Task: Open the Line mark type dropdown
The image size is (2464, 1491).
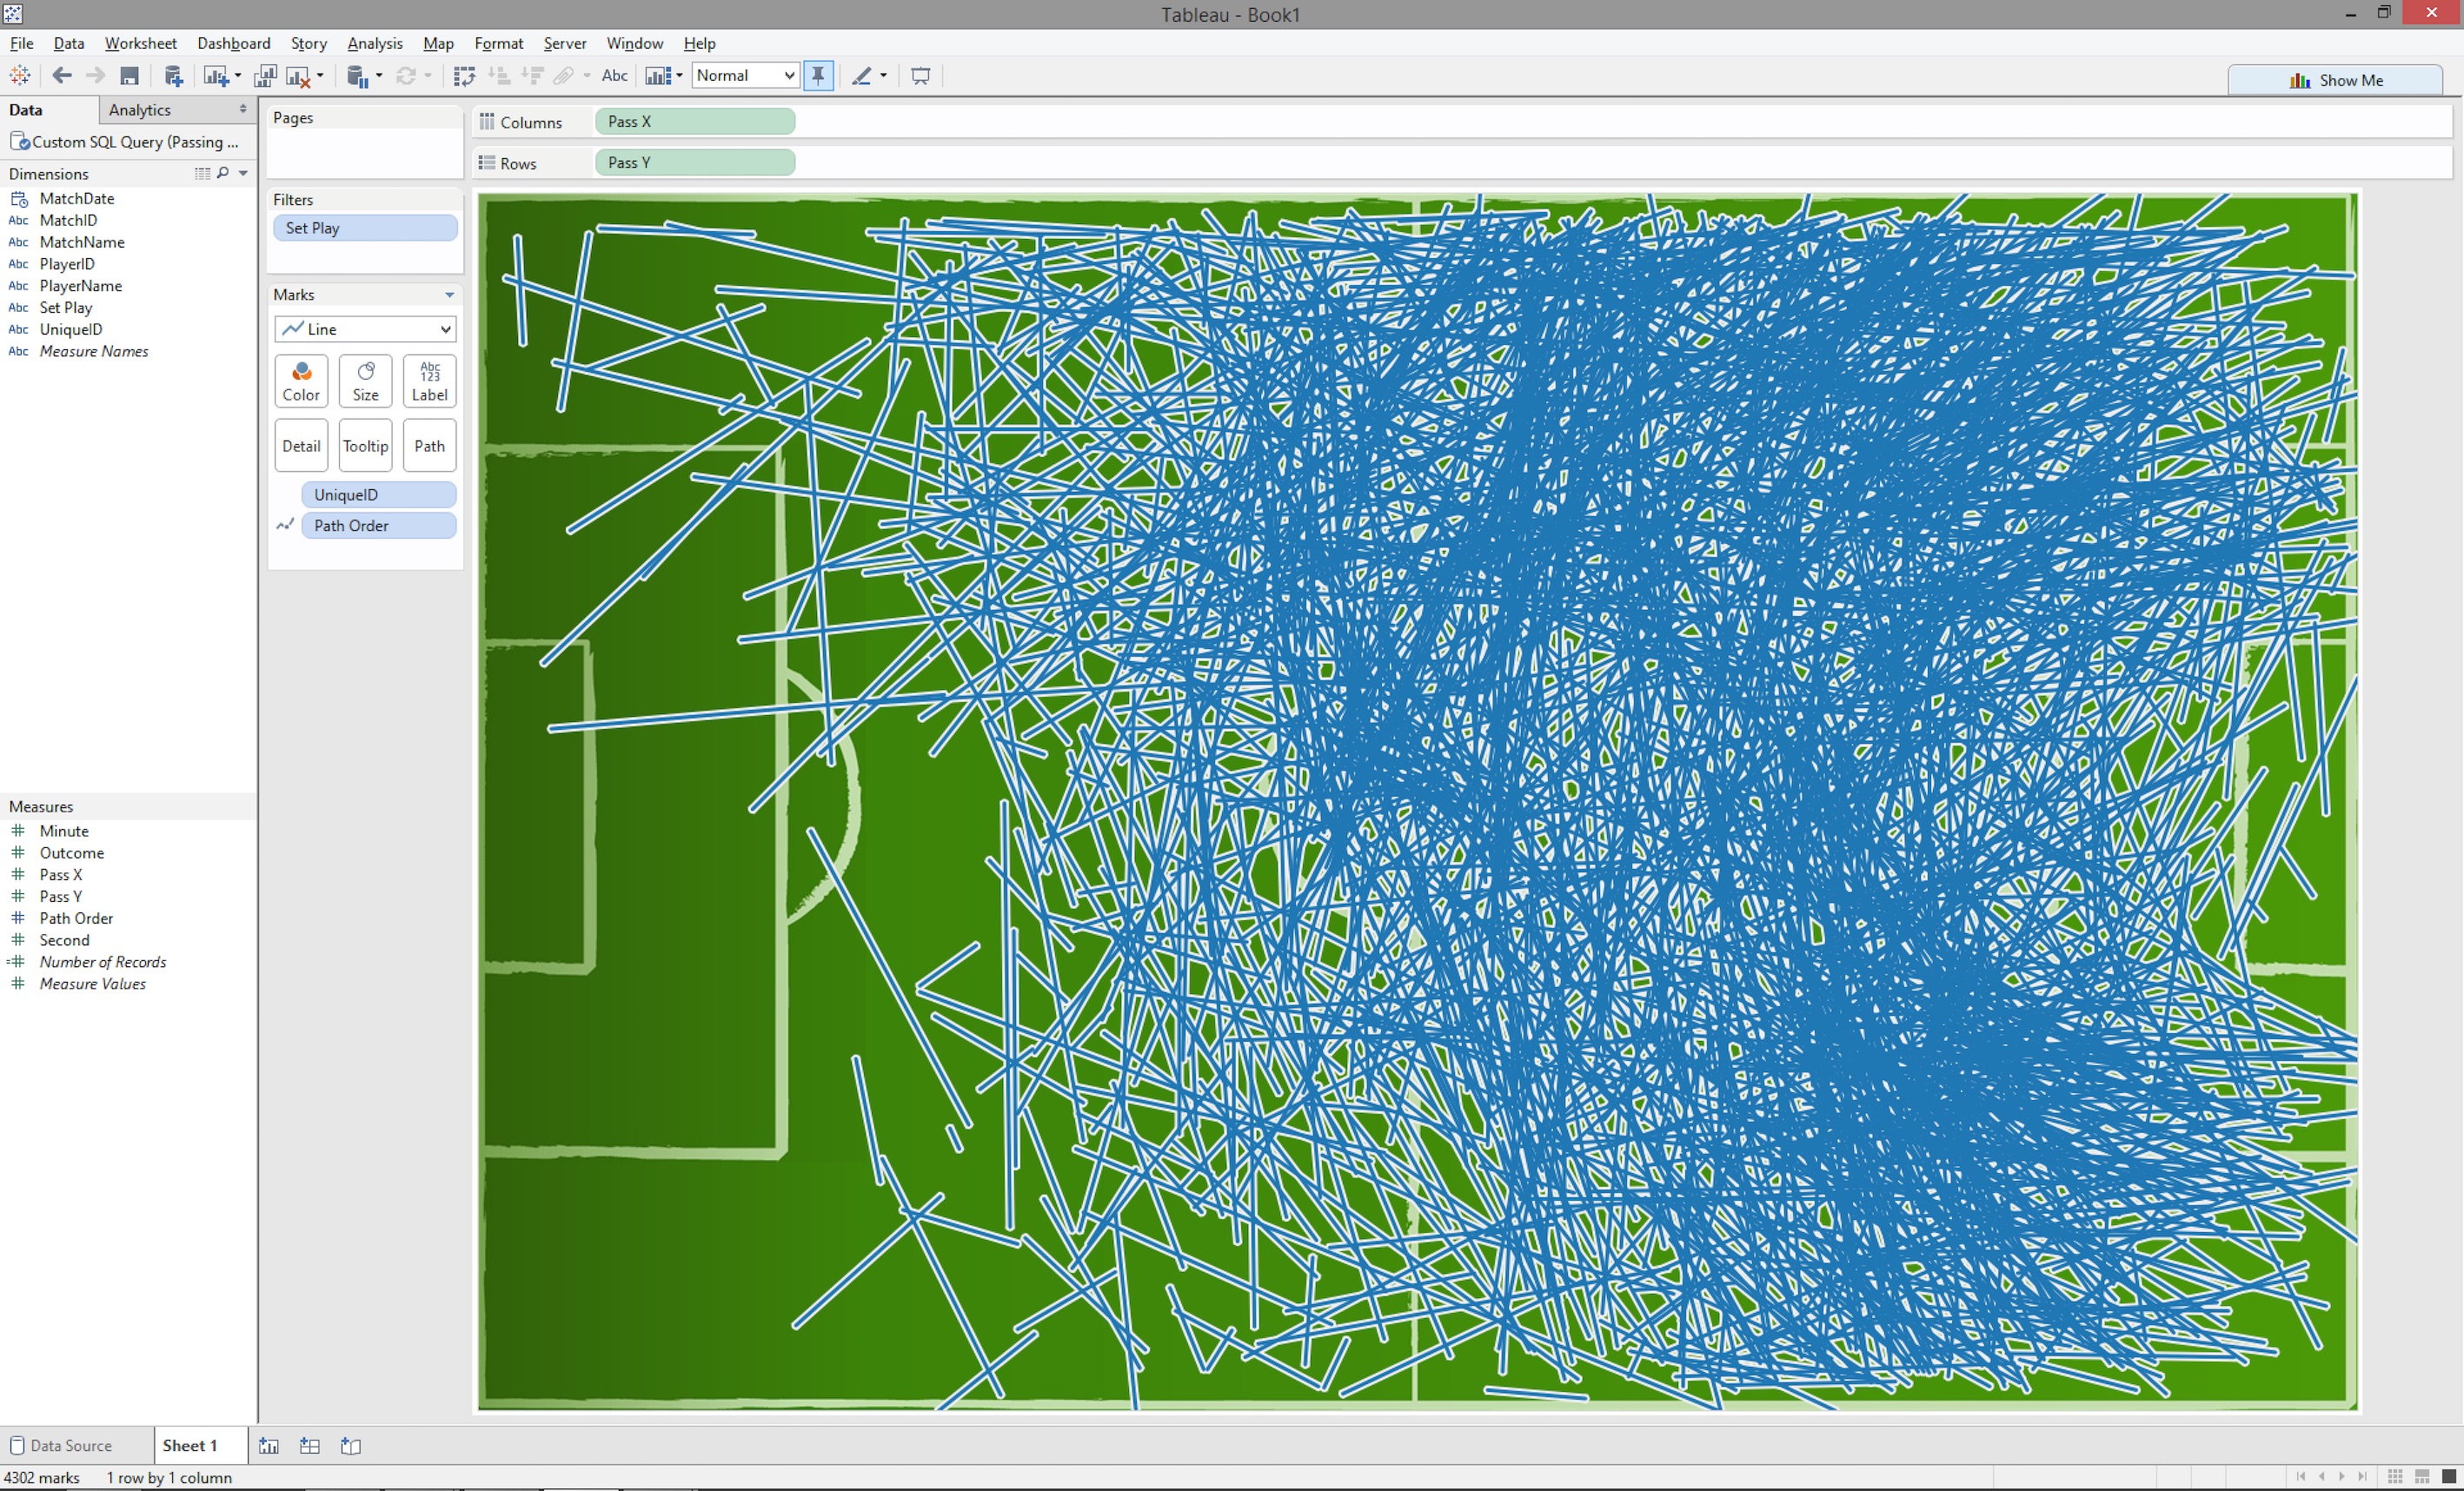Action: coord(365,329)
